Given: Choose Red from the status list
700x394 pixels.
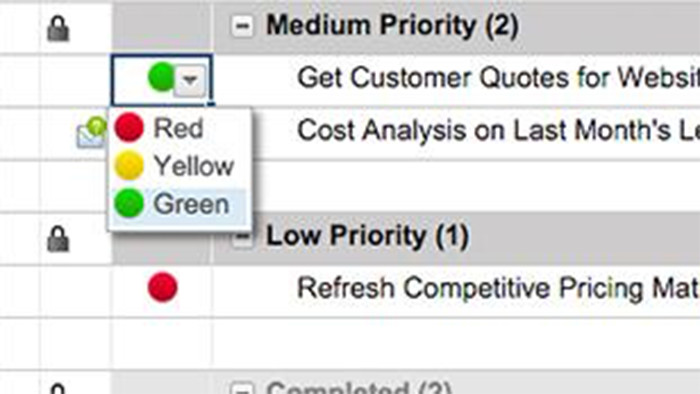Looking at the screenshot, I should pos(179,128).
